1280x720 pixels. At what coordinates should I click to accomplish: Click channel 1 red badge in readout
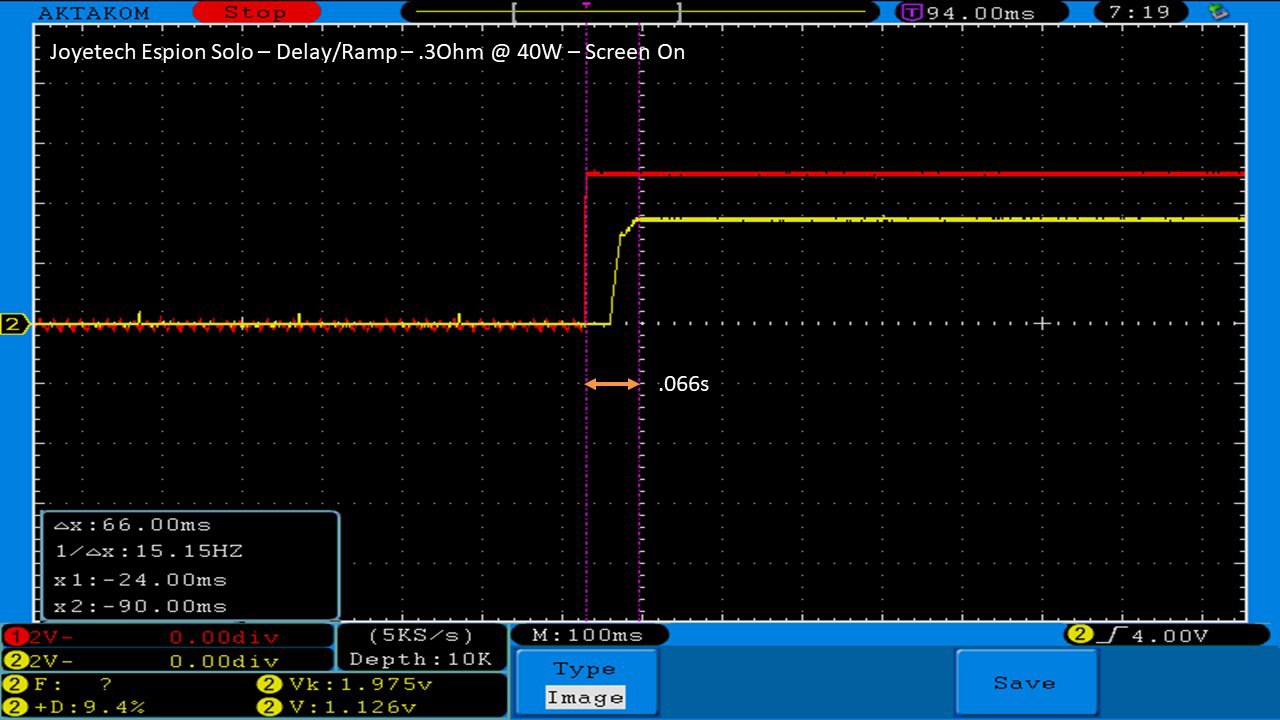pyautogui.click(x=15, y=637)
